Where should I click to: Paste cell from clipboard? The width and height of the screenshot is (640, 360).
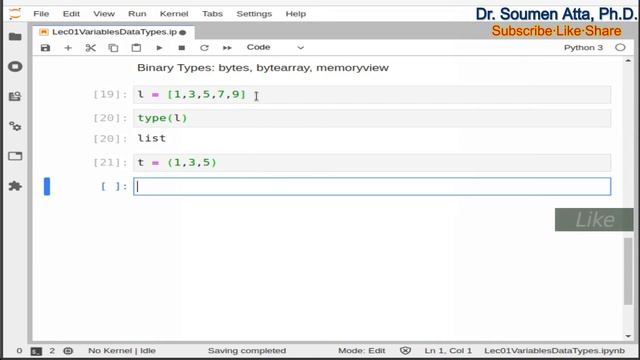[x=136, y=48]
